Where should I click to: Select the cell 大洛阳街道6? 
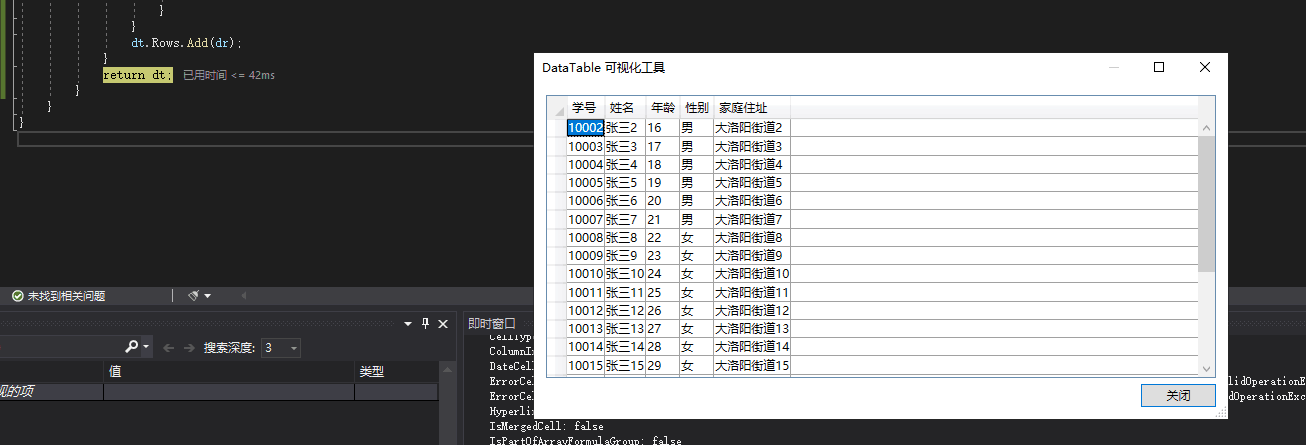coord(752,201)
